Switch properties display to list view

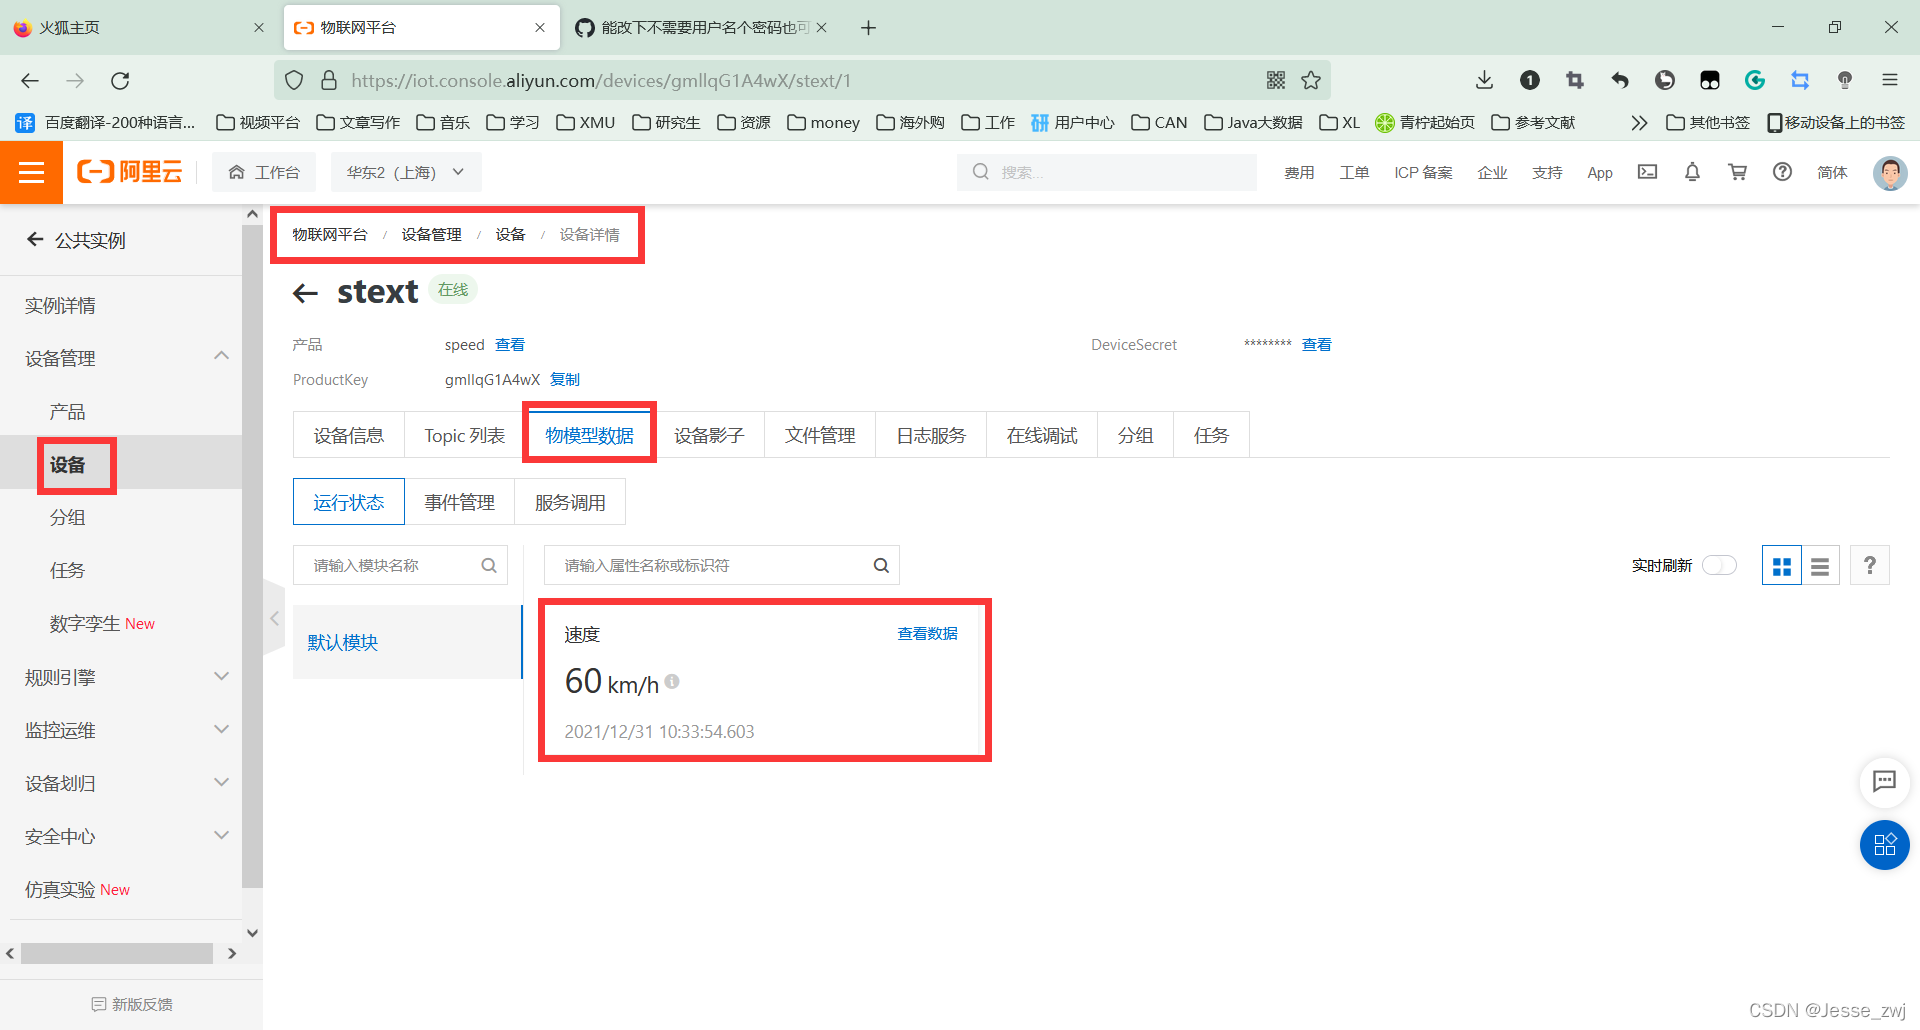1819,565
